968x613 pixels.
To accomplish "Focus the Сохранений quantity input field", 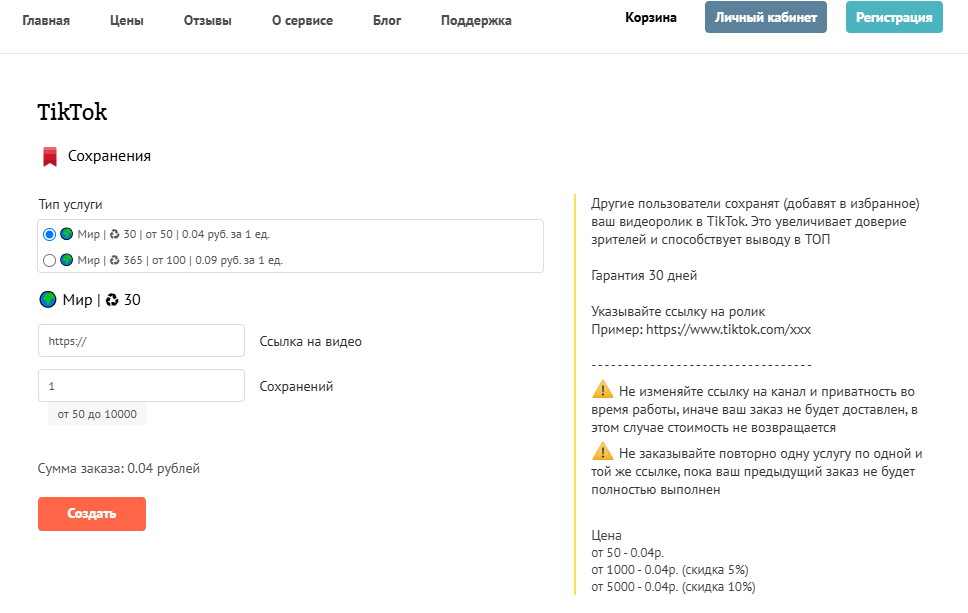I will pyautogui.click(x=141, y=386).
